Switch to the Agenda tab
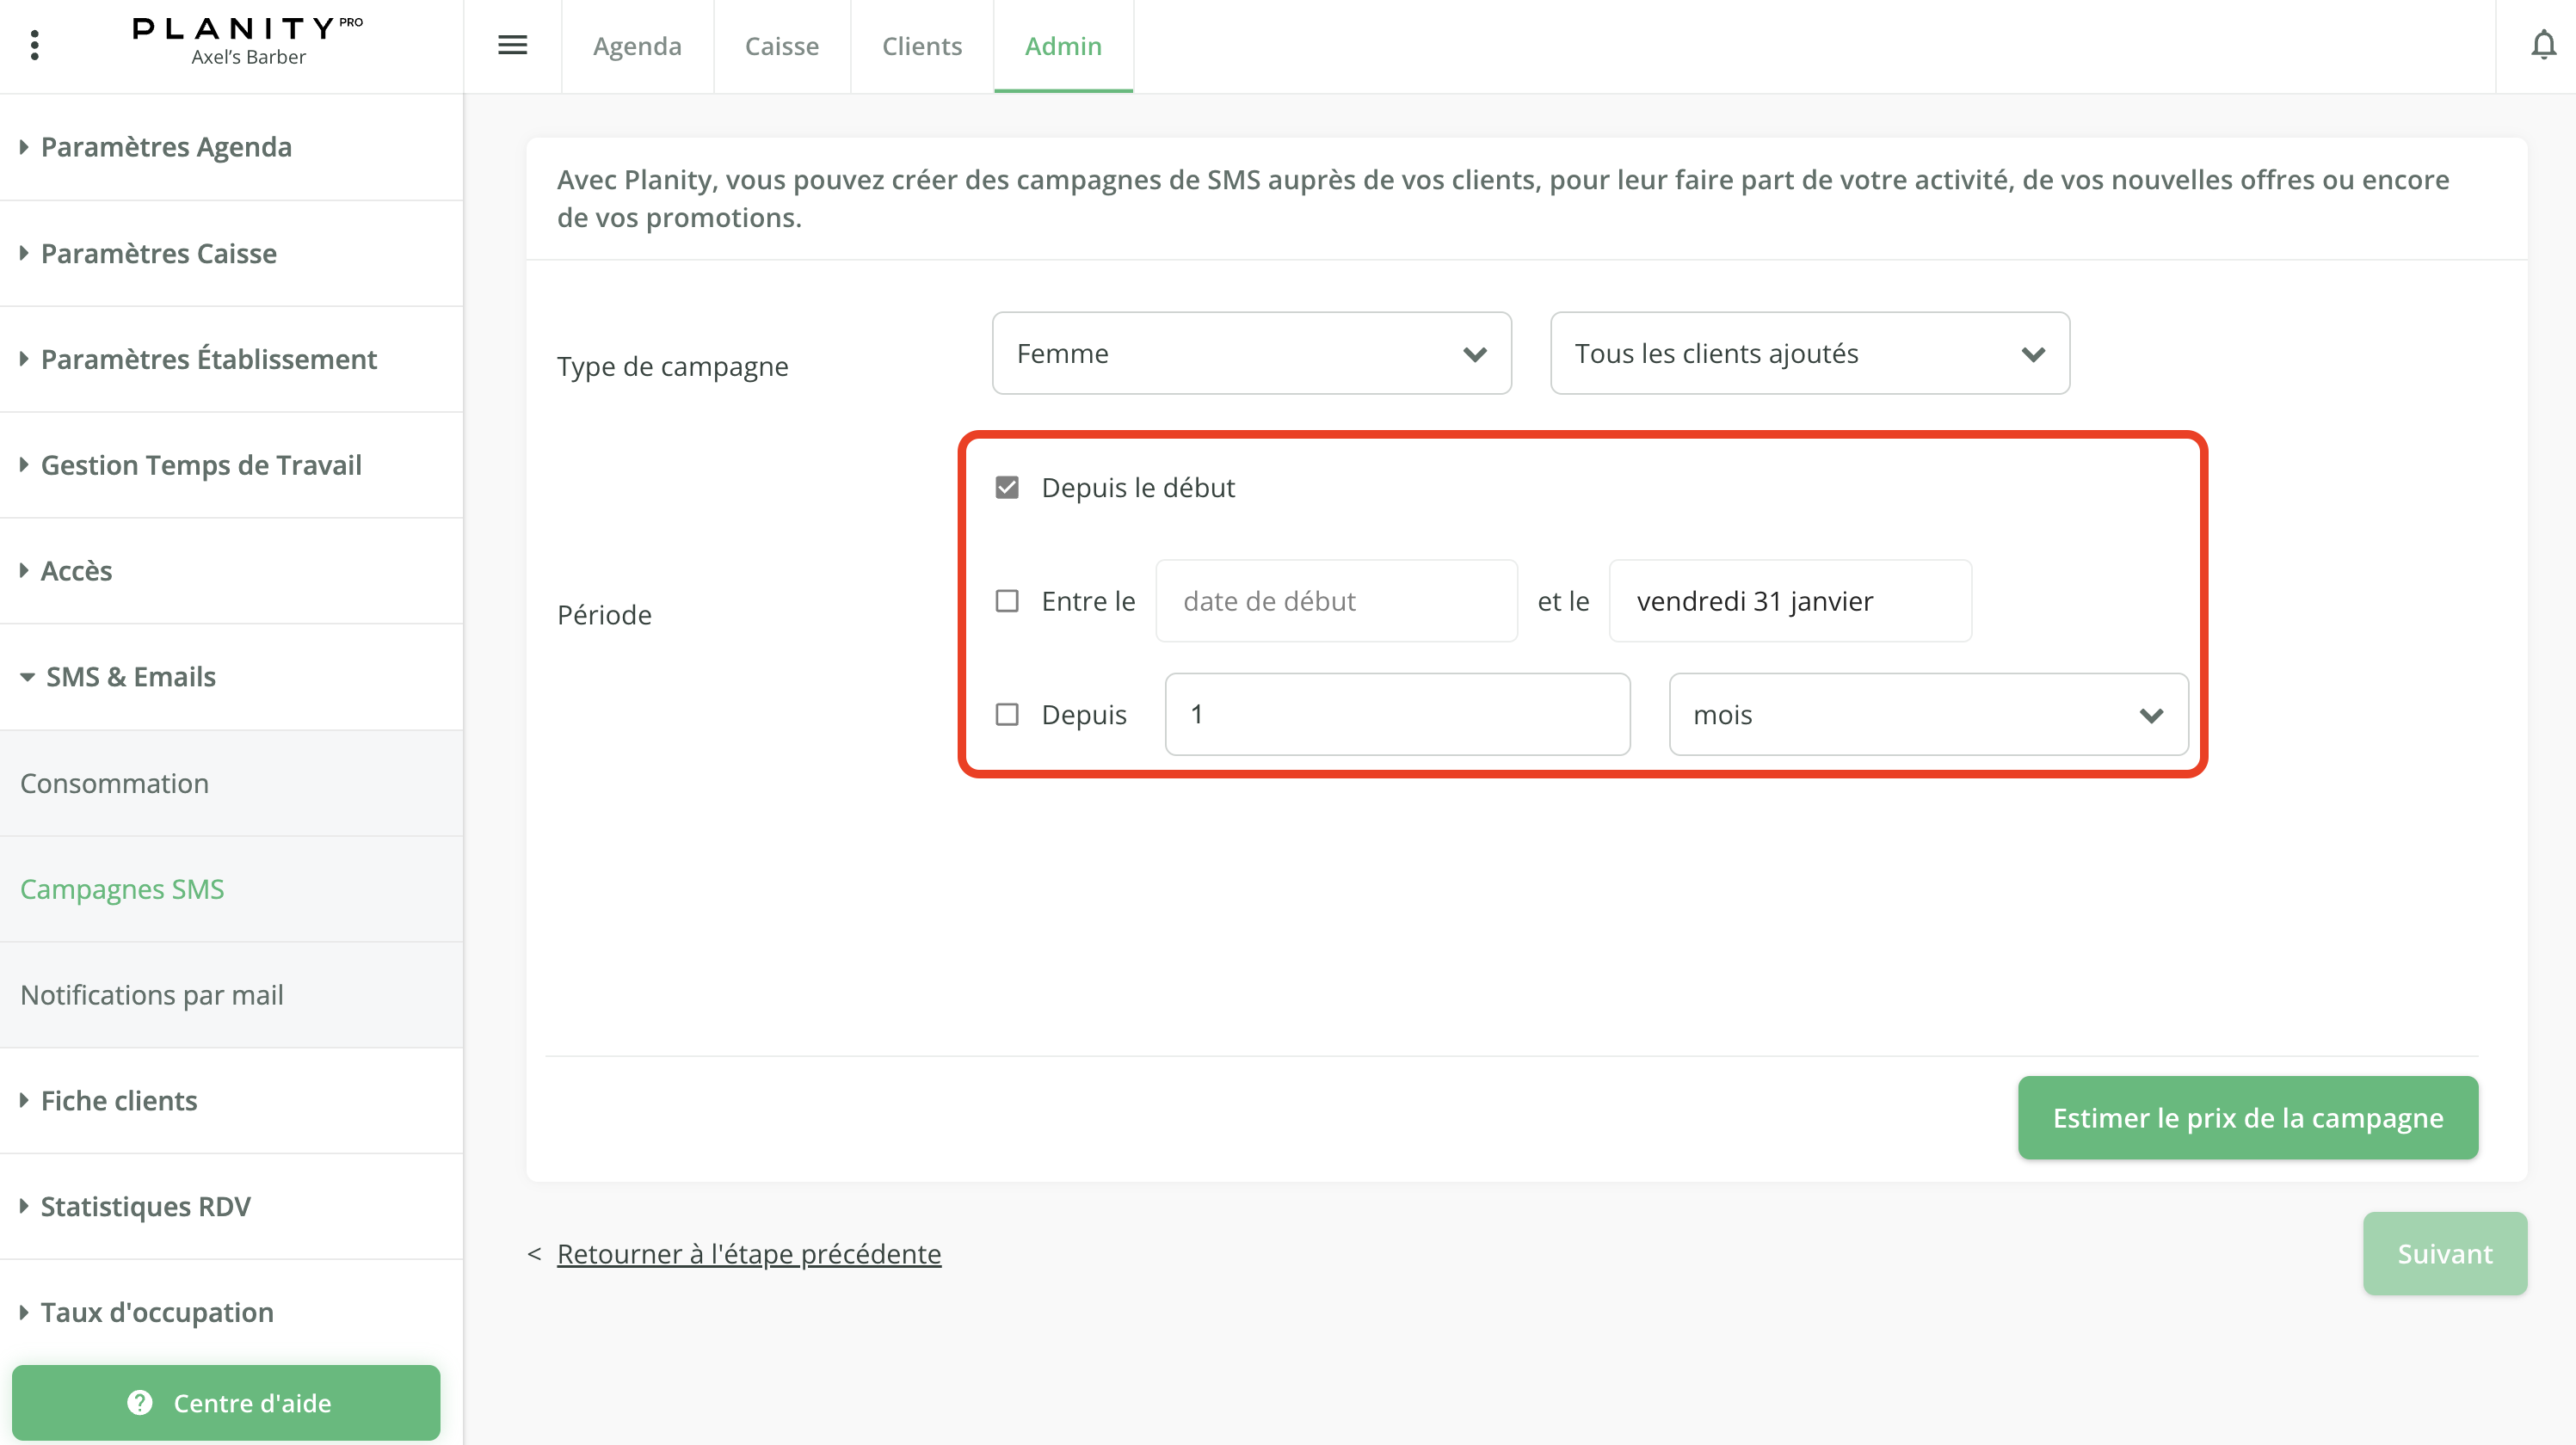Viewport: 2576px width, 1445px height. (637, 46)
